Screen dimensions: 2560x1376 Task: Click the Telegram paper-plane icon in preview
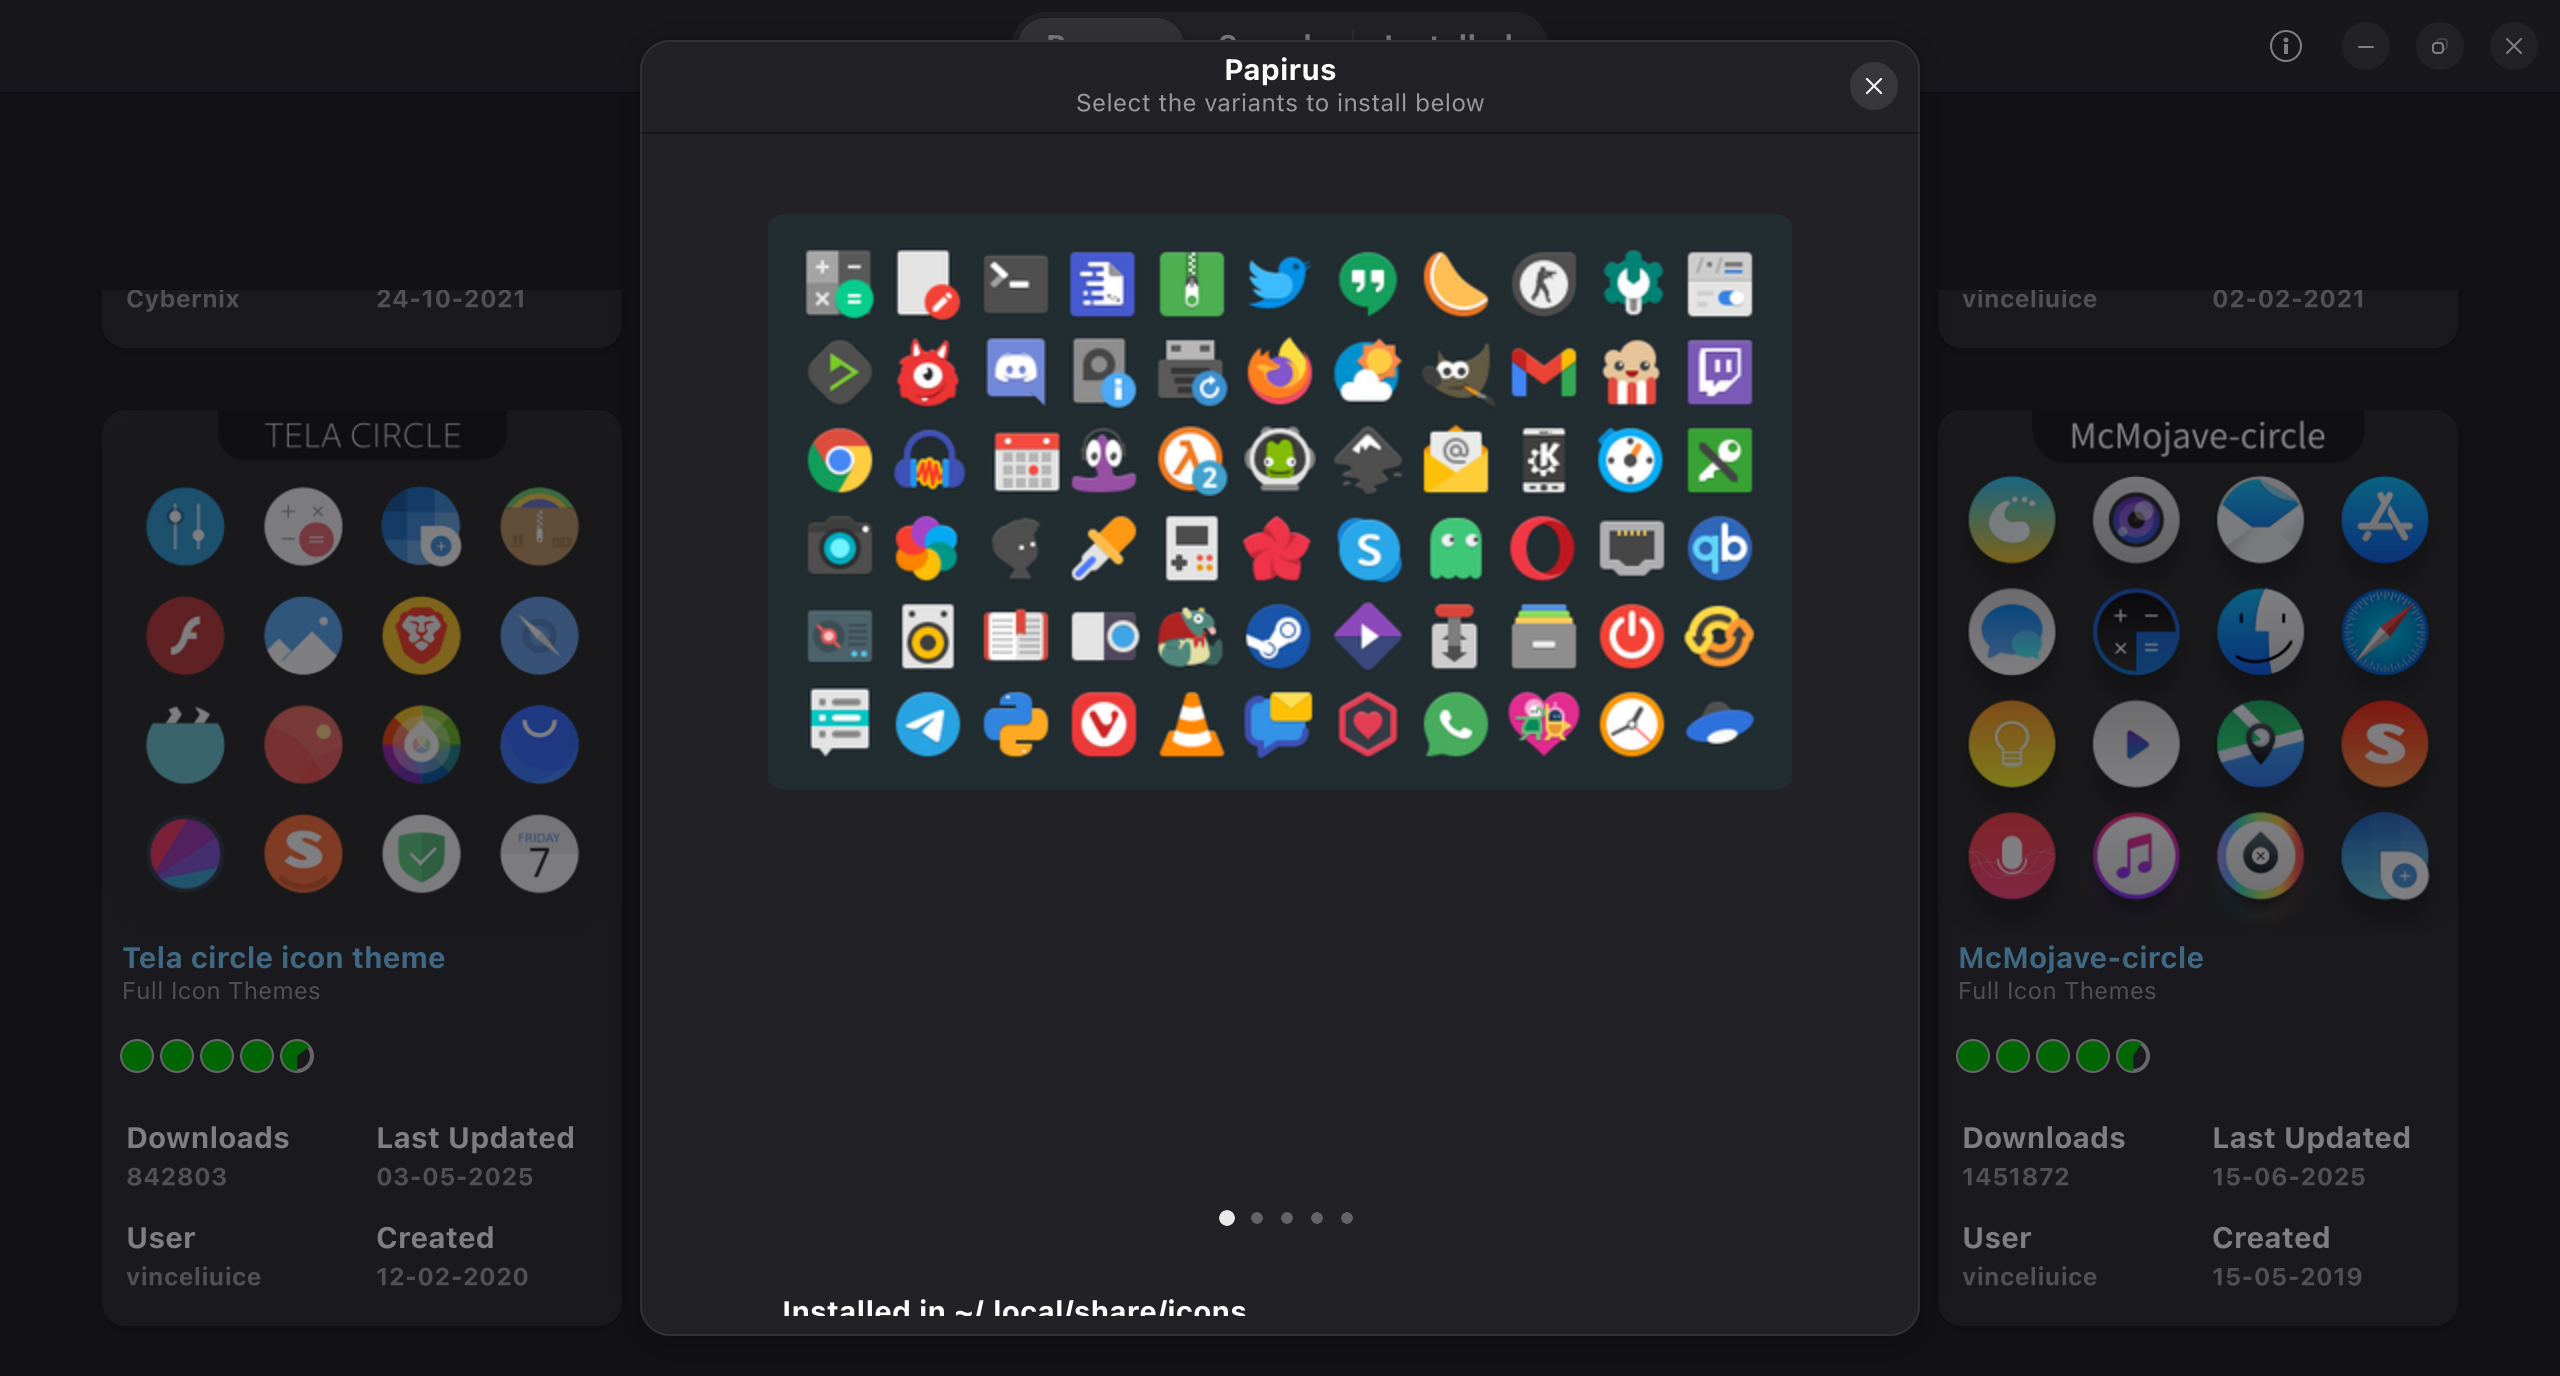click(927, 724)
